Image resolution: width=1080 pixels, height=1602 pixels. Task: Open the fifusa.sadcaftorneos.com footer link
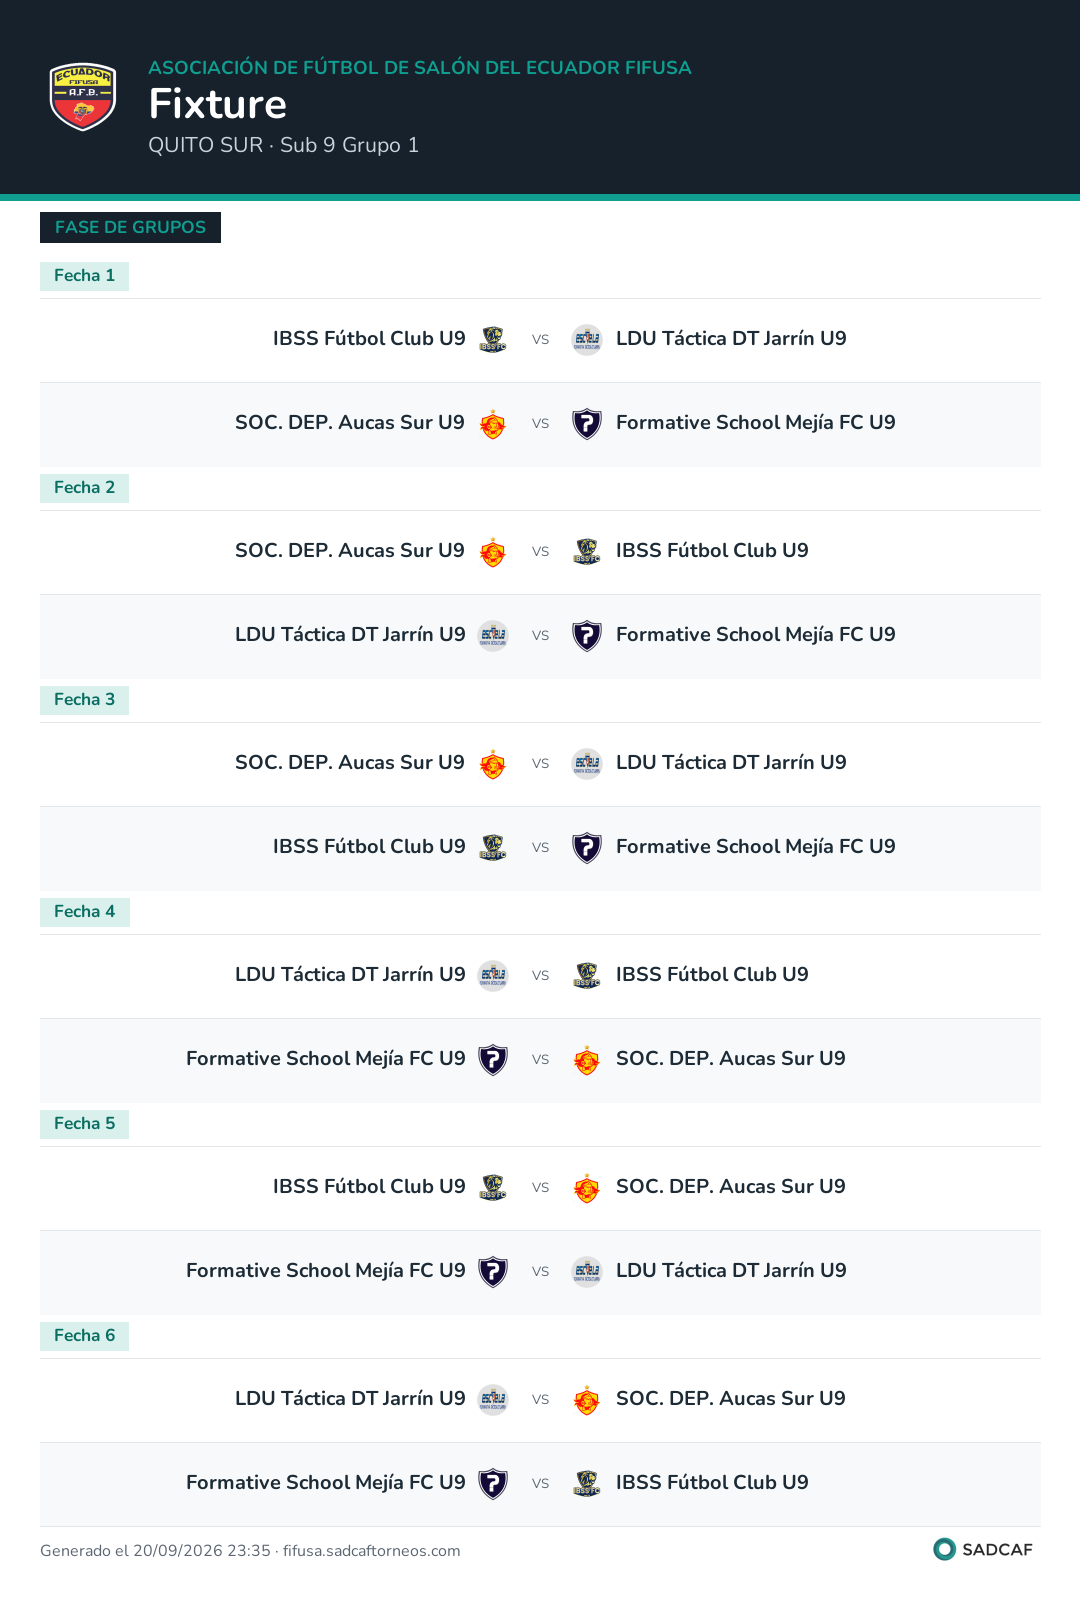point(371,1551)
